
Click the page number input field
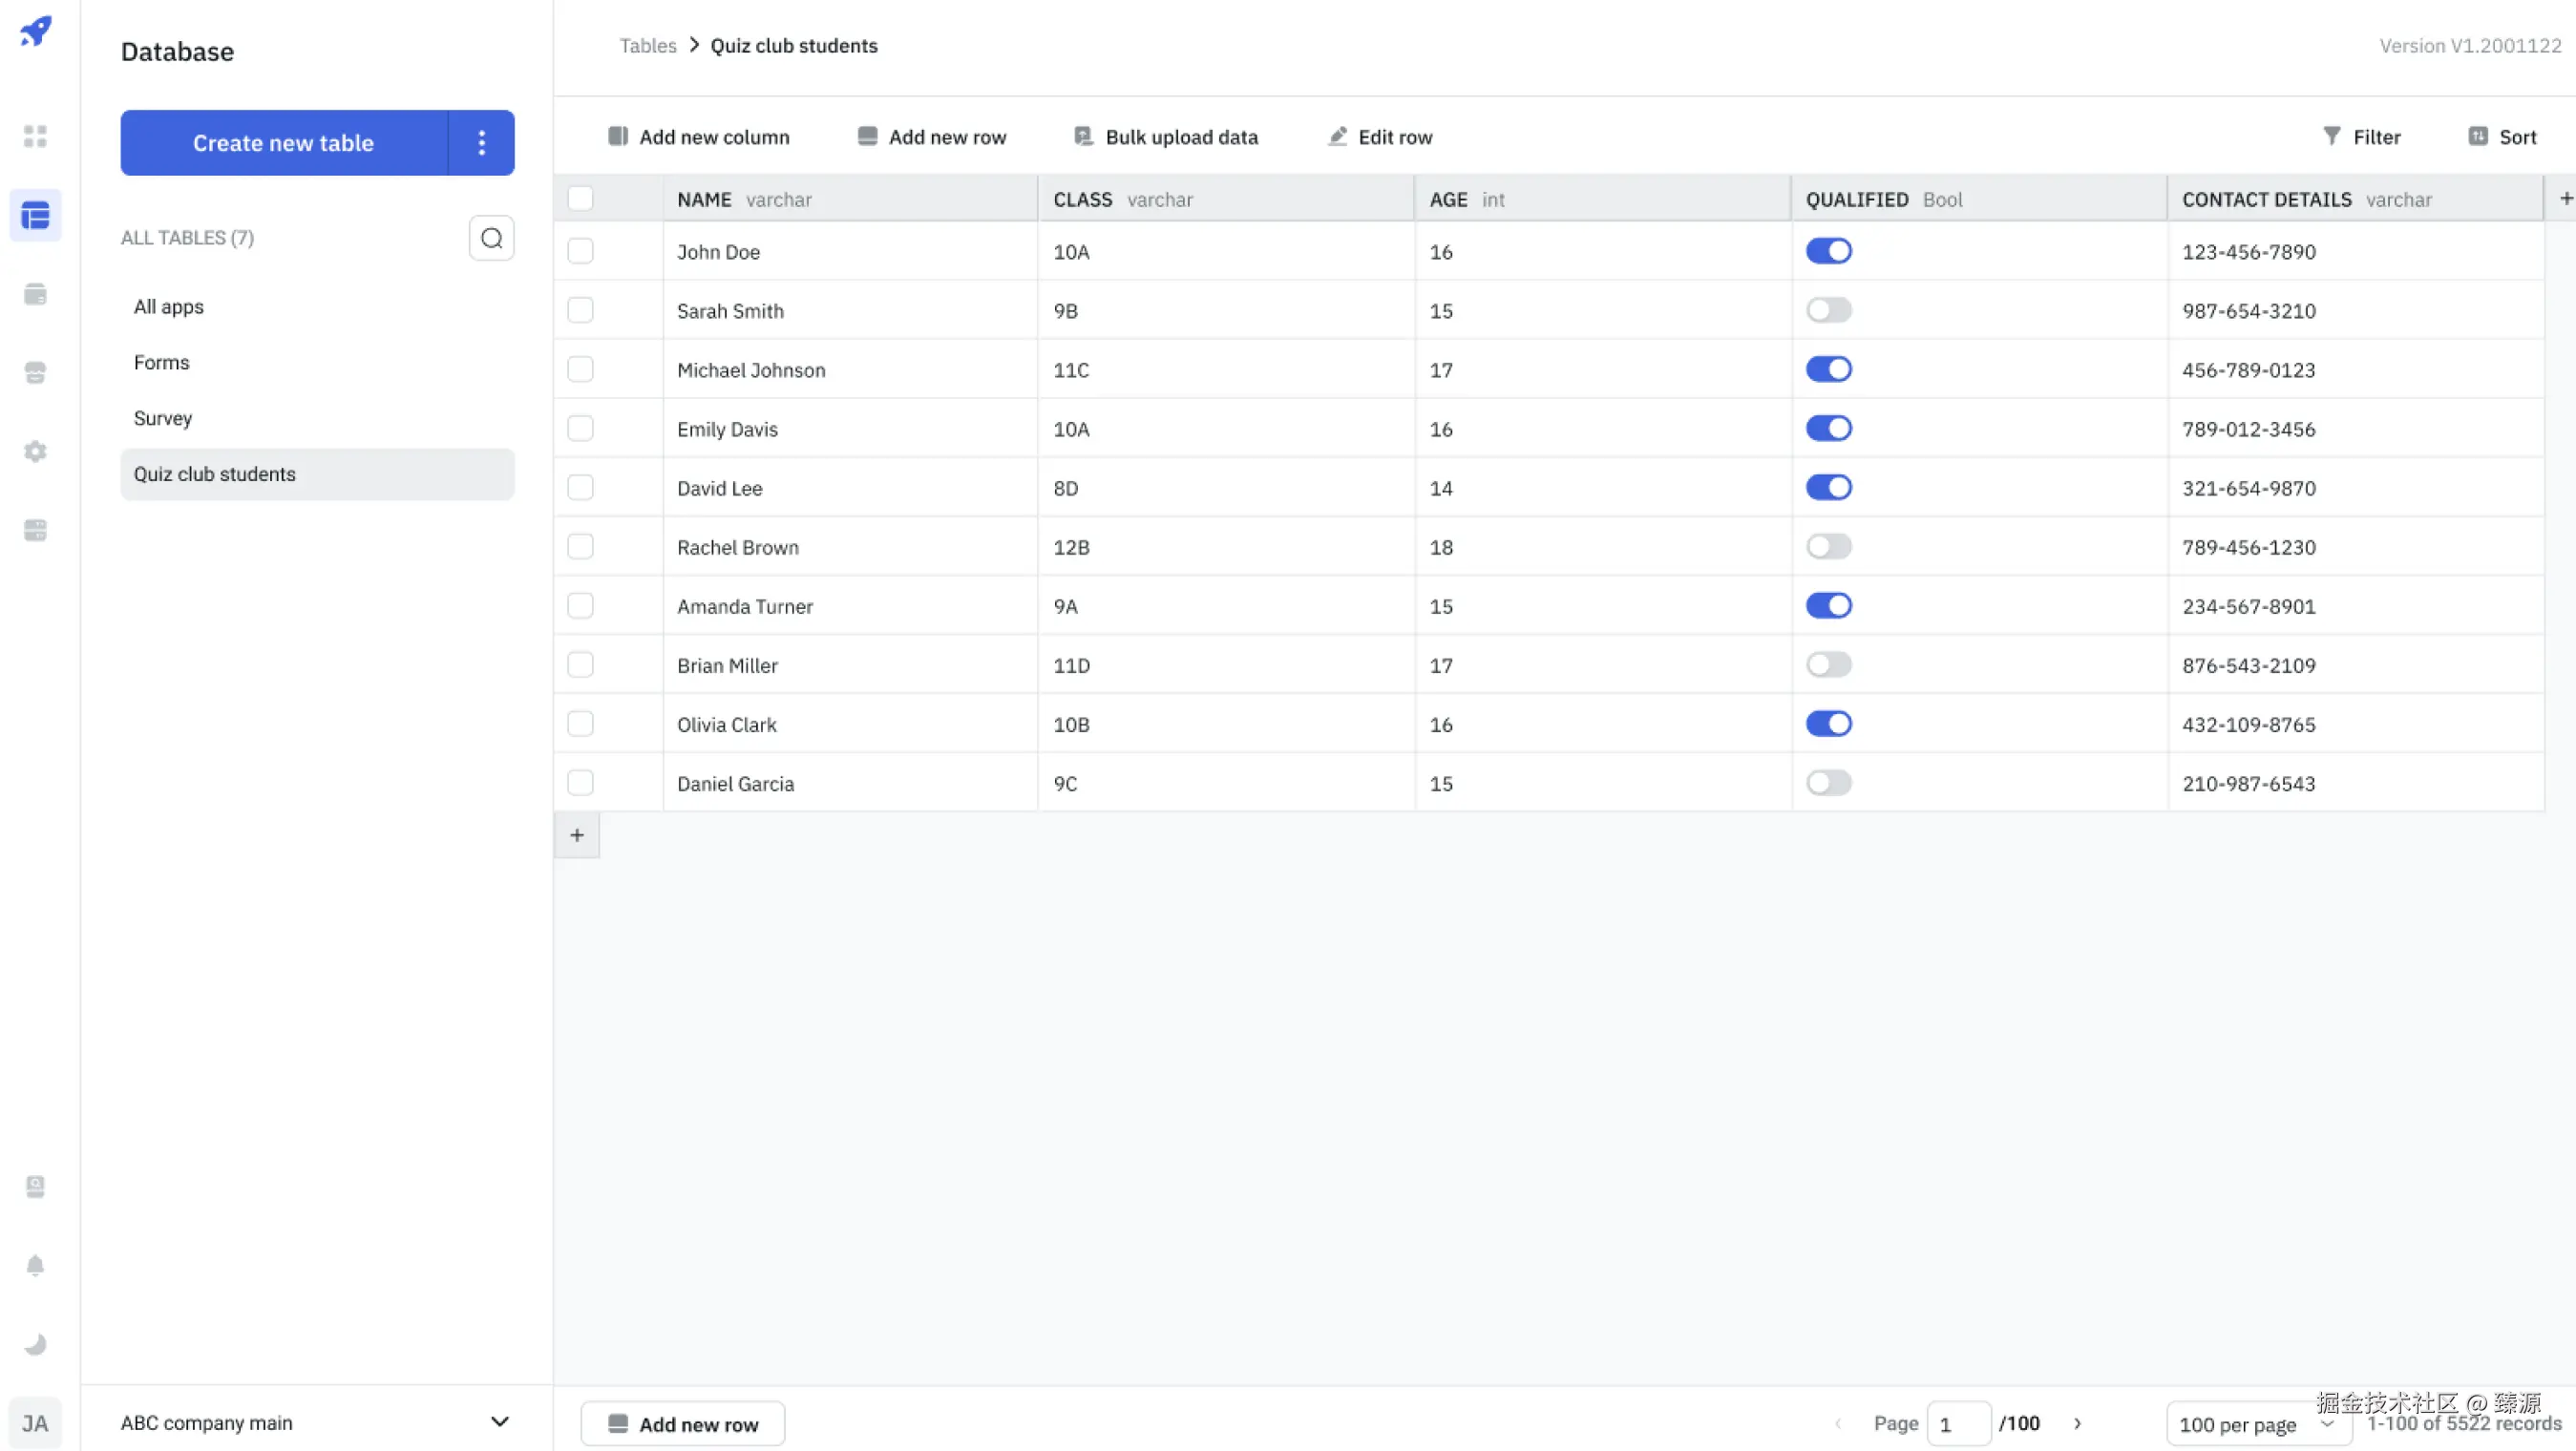tap(1957, 1424)
